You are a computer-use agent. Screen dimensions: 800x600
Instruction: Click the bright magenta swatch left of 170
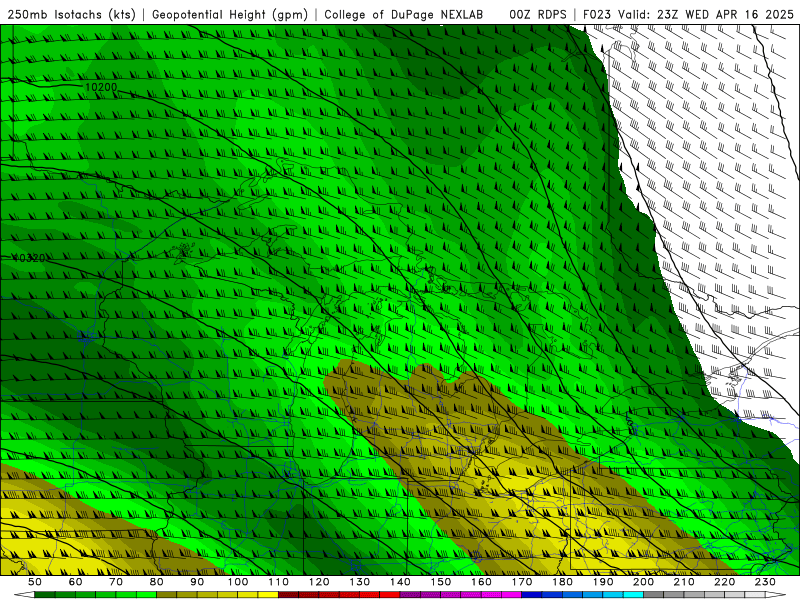pyautogui.click(x=511, y=594)
